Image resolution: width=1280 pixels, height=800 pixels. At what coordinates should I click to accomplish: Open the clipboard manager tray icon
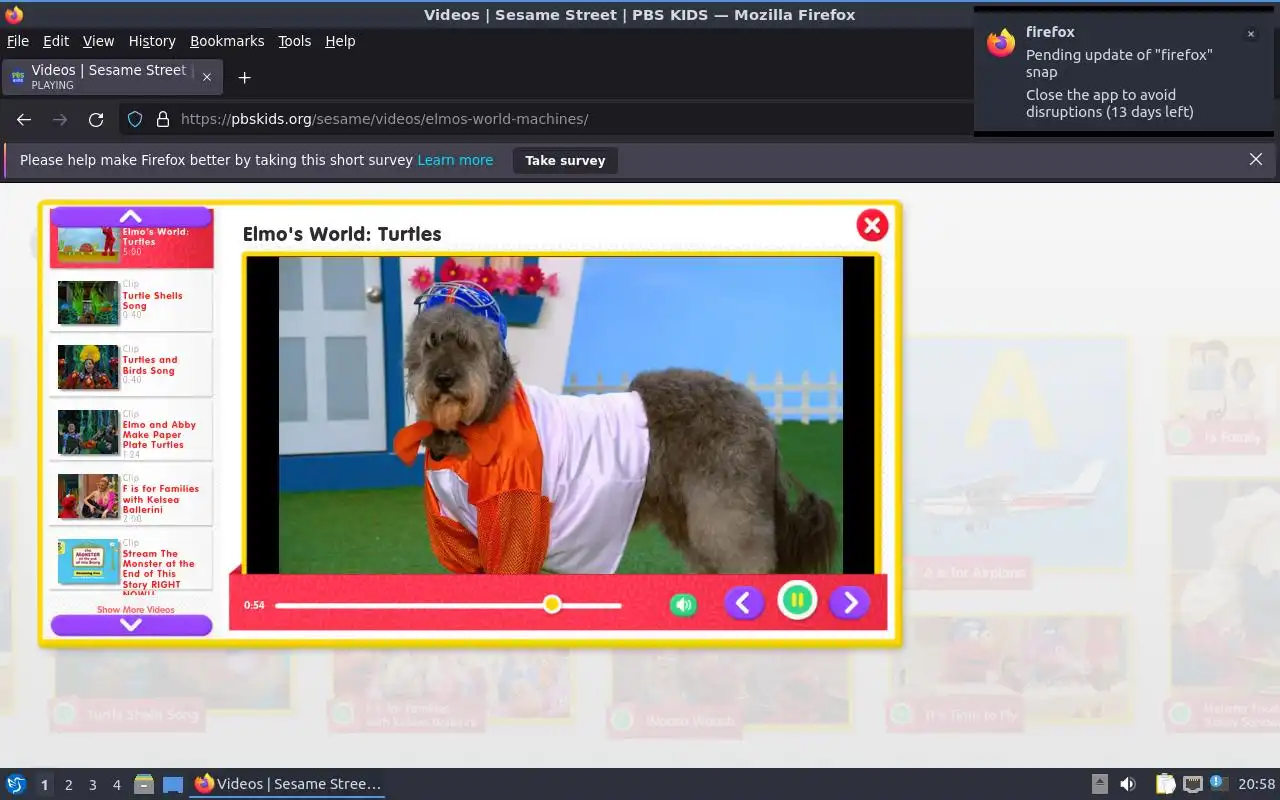tap(1166, 784)
